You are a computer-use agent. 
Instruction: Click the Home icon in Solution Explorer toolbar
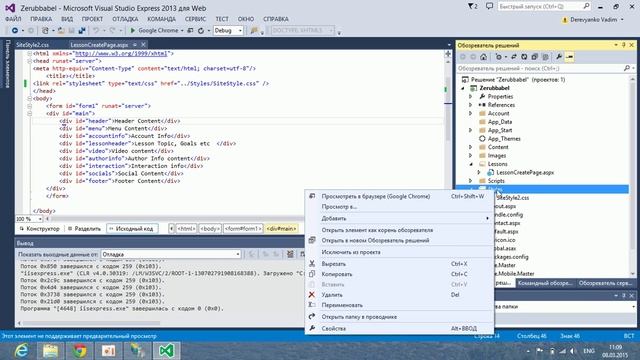click(483, 57)
